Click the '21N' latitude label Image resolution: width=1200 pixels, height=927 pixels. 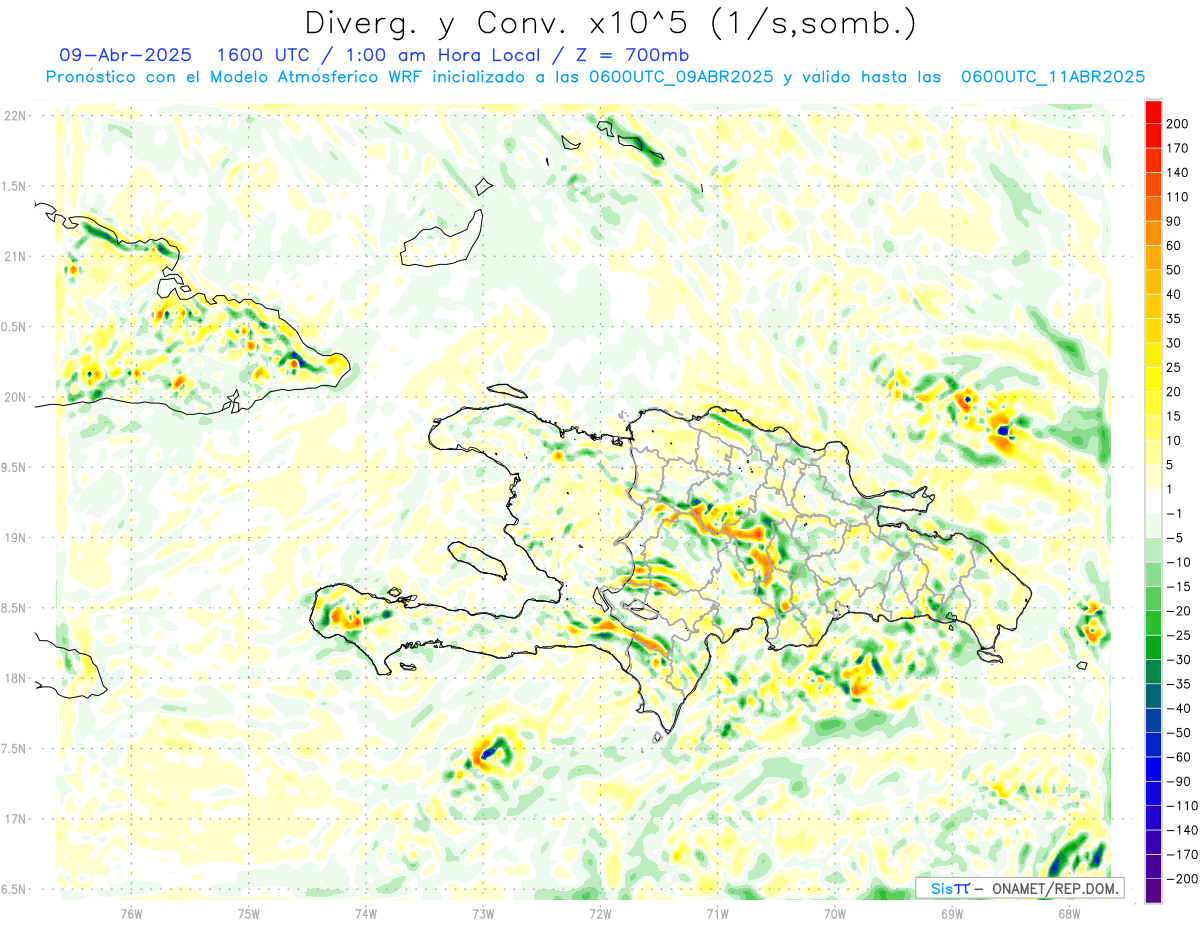[x=14, y=256]
